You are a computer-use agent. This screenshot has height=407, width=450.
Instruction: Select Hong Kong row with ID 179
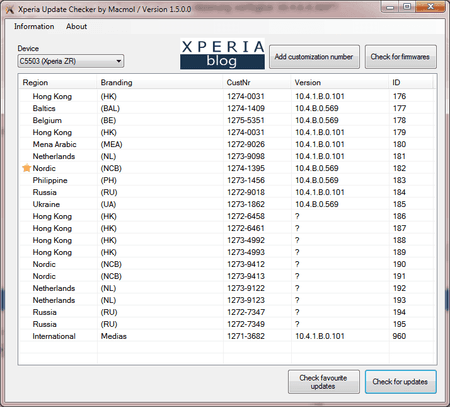(227, 132)
